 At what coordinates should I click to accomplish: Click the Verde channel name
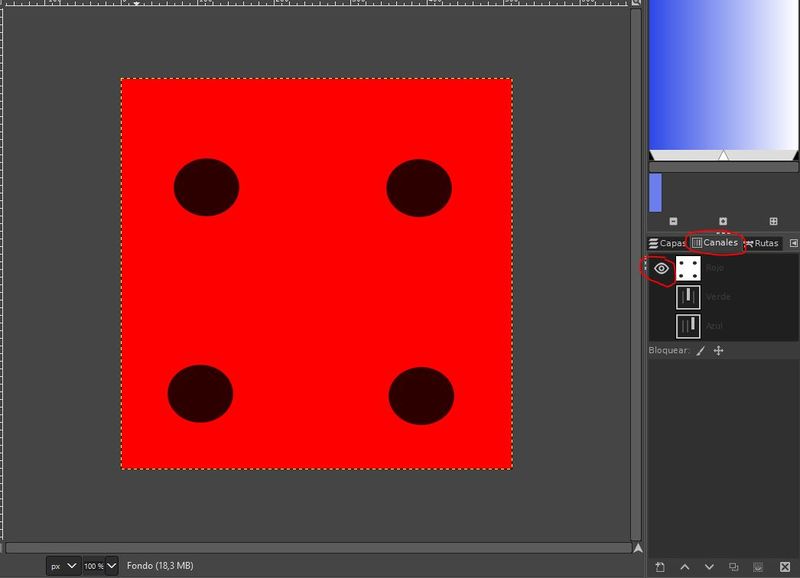718,296
